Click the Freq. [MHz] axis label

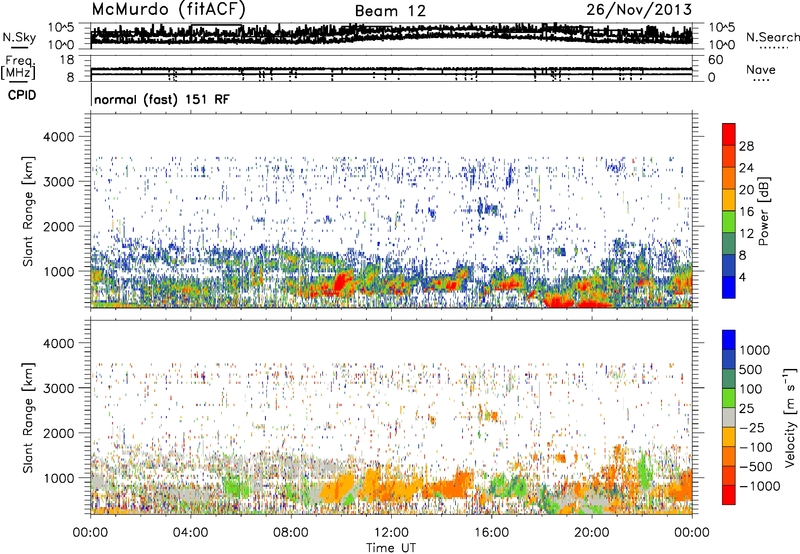click(19, 67)
